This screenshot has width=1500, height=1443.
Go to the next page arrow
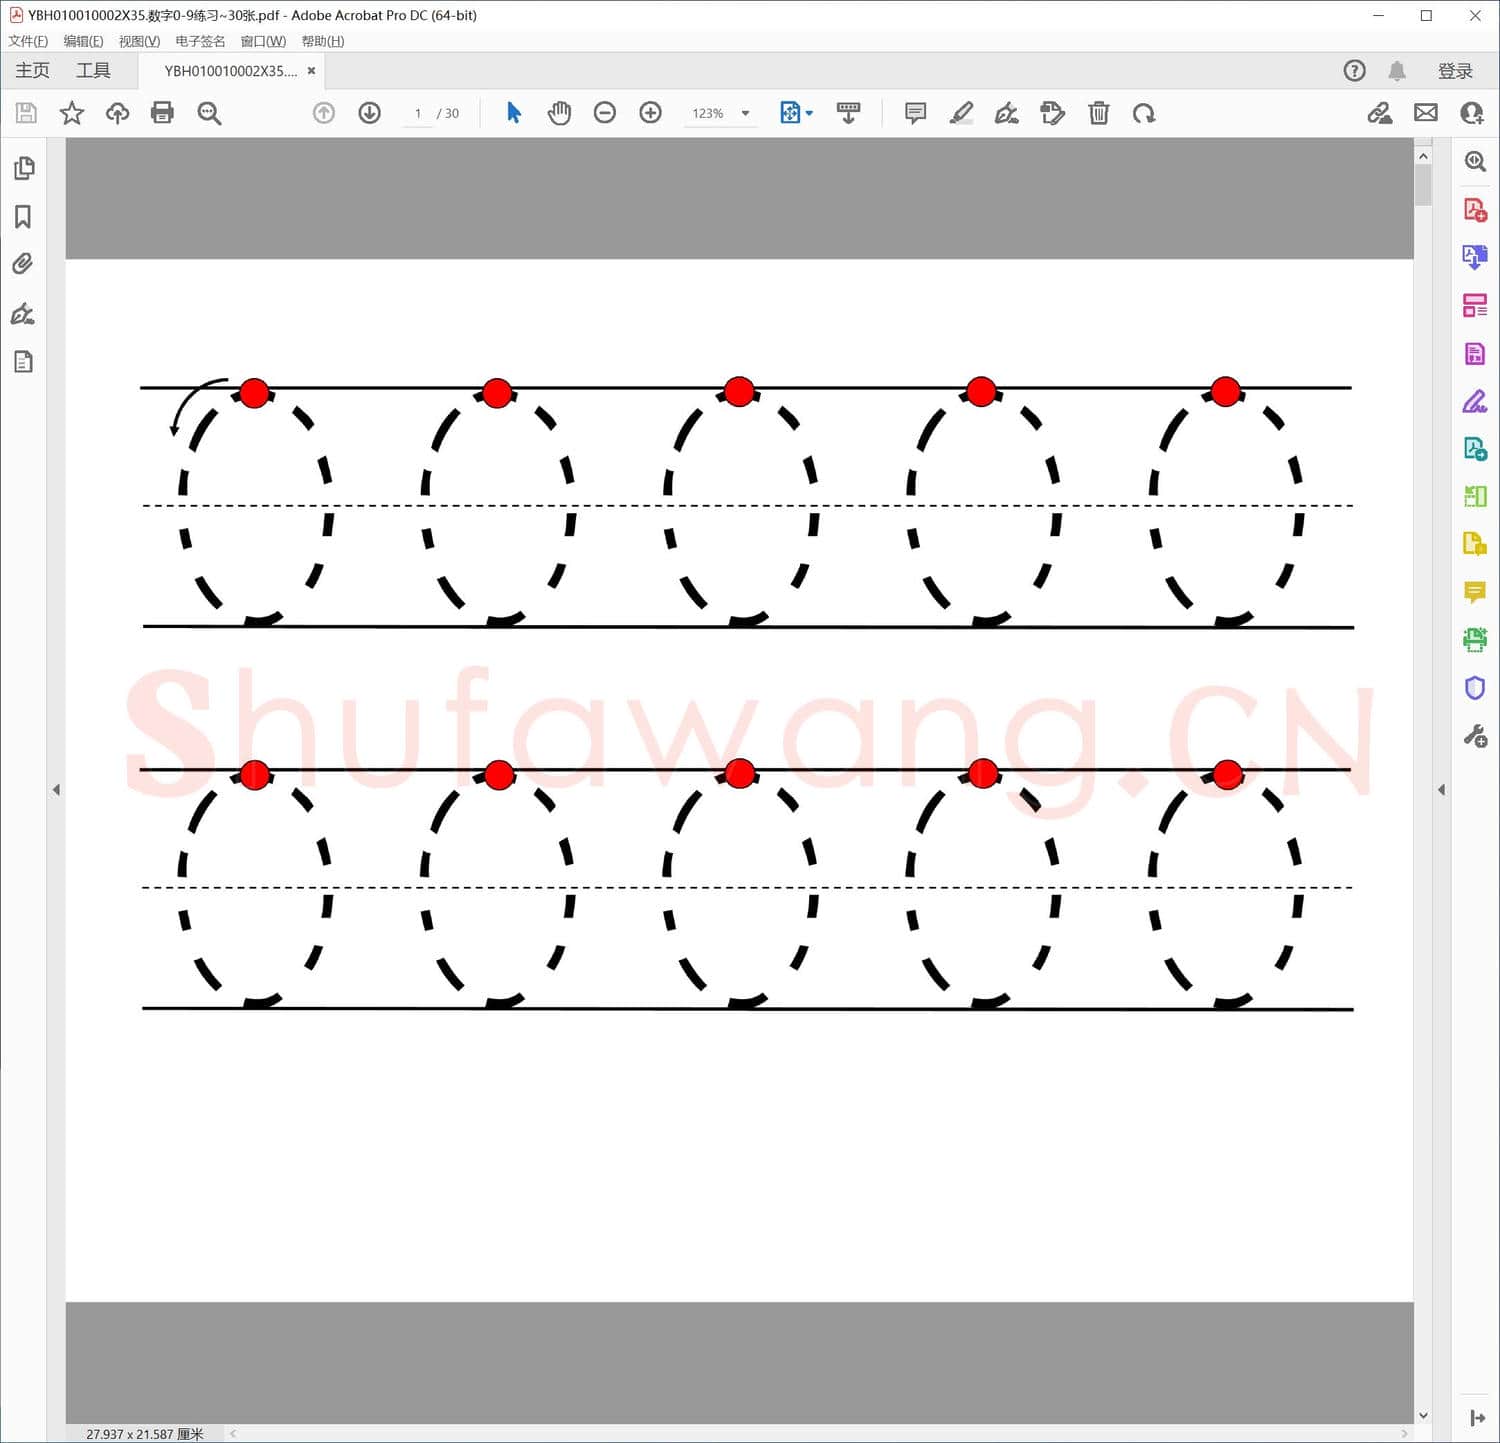point(369,113)
